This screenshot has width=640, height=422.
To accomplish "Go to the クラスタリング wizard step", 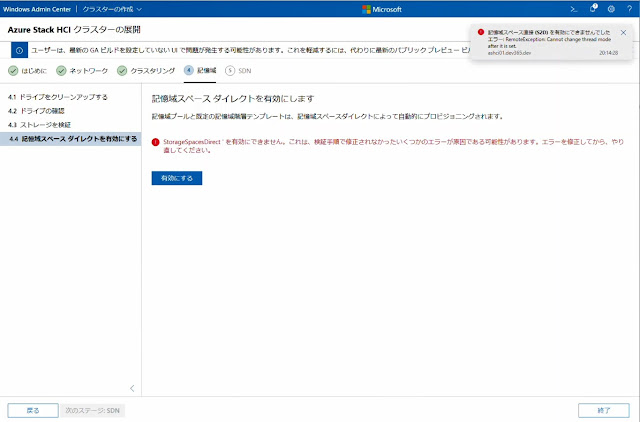I will [x=146, y=71].
